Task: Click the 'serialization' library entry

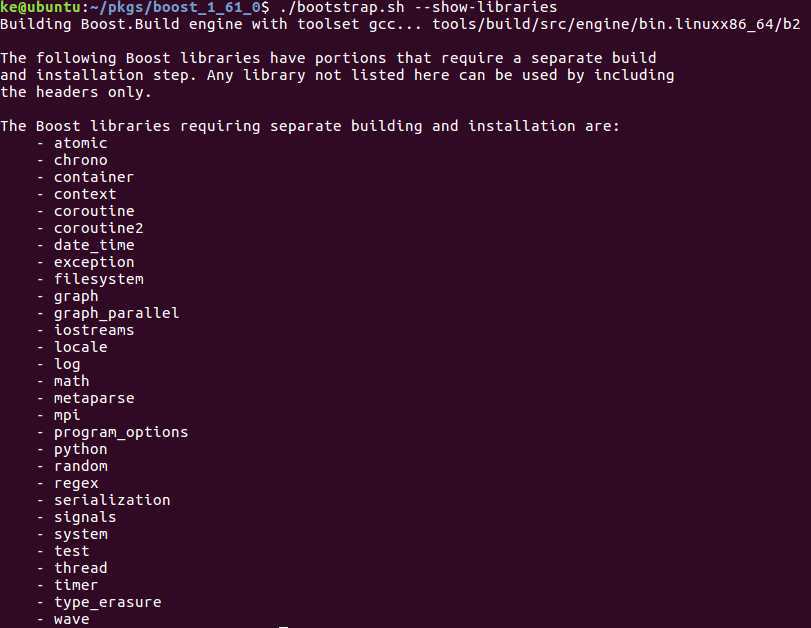Action: click(112, 500)
